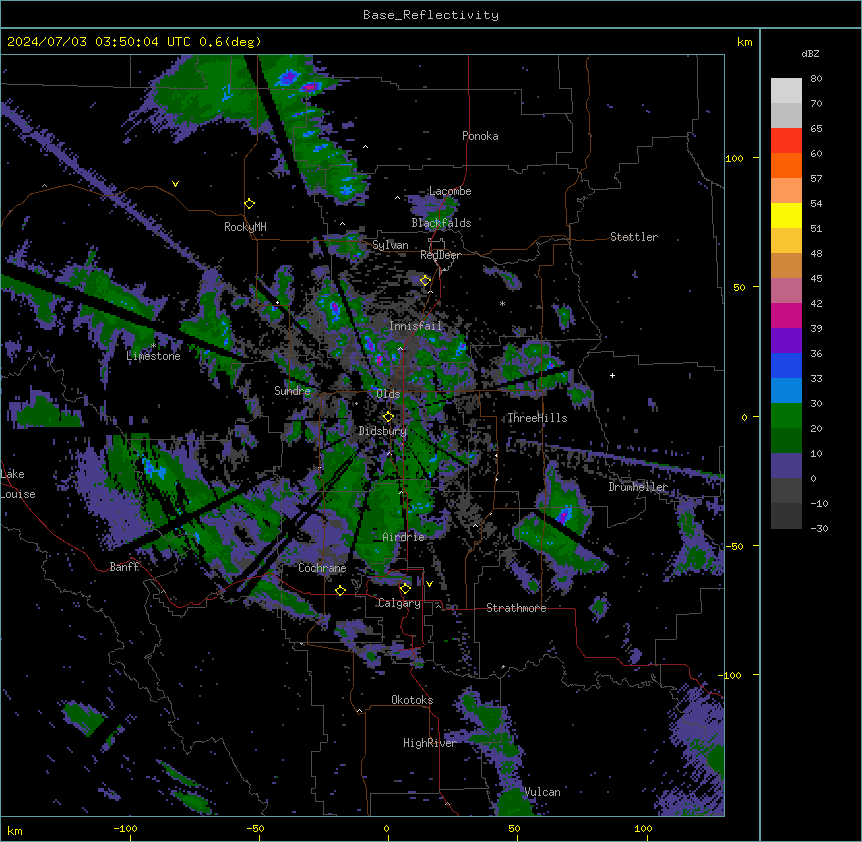Select the Strathmore label
This screenshot has width=862, height=842.
[x=516, y=608]
